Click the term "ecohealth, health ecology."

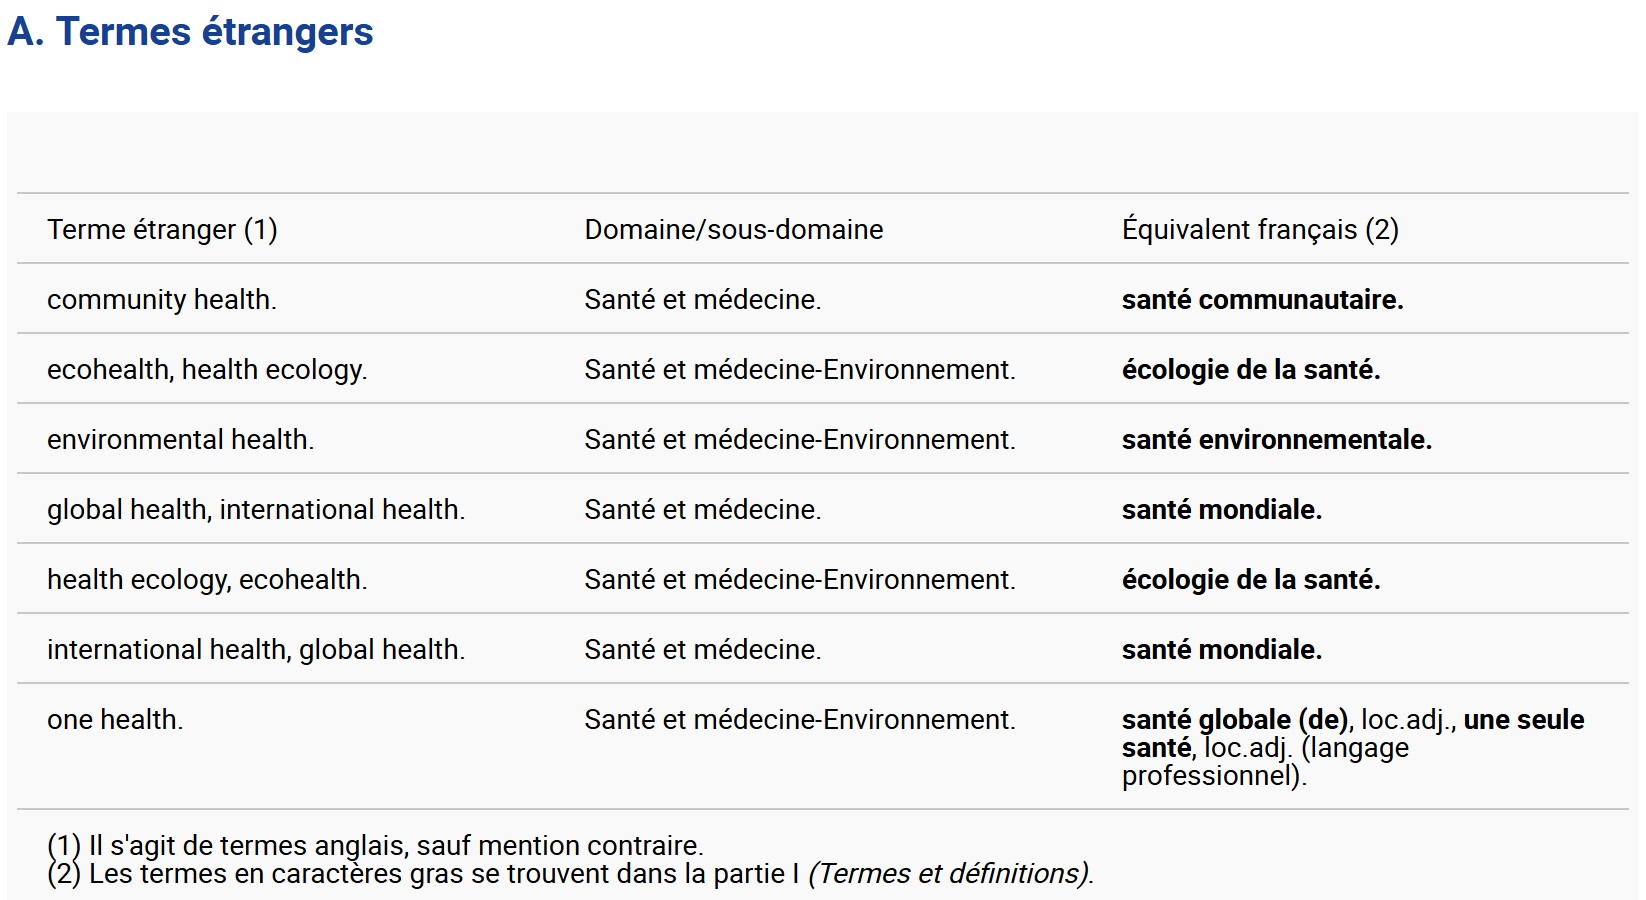pyautogui.click(x=207, y=370)
